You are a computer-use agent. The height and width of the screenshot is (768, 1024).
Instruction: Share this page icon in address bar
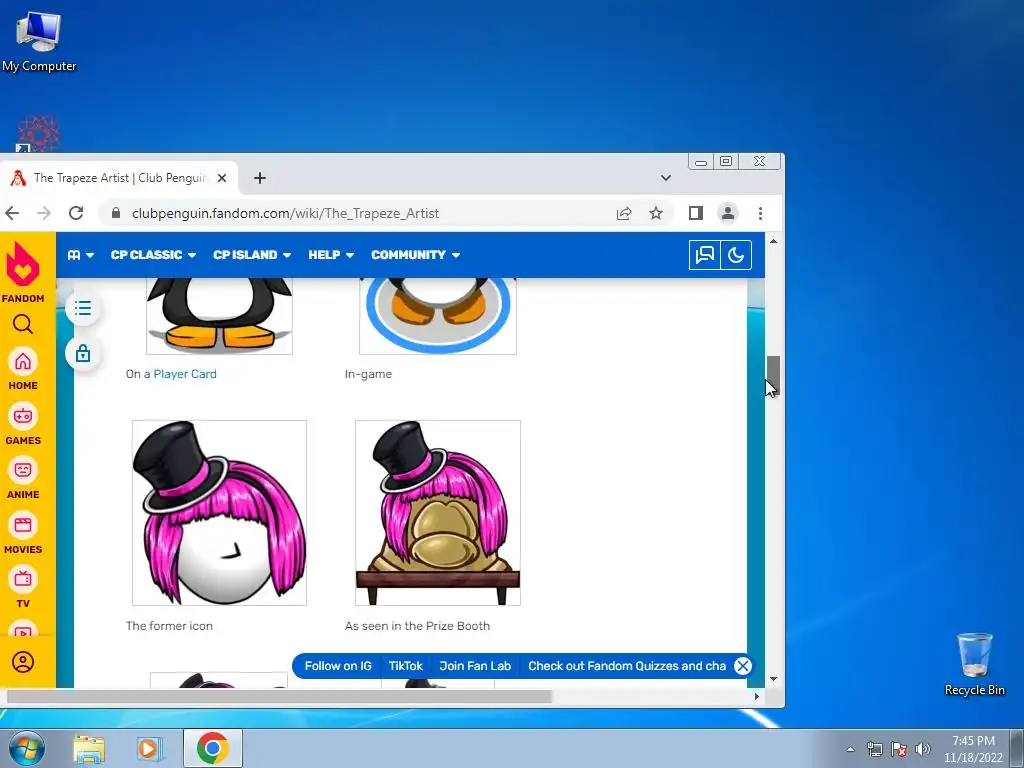(x=624, y=213)
